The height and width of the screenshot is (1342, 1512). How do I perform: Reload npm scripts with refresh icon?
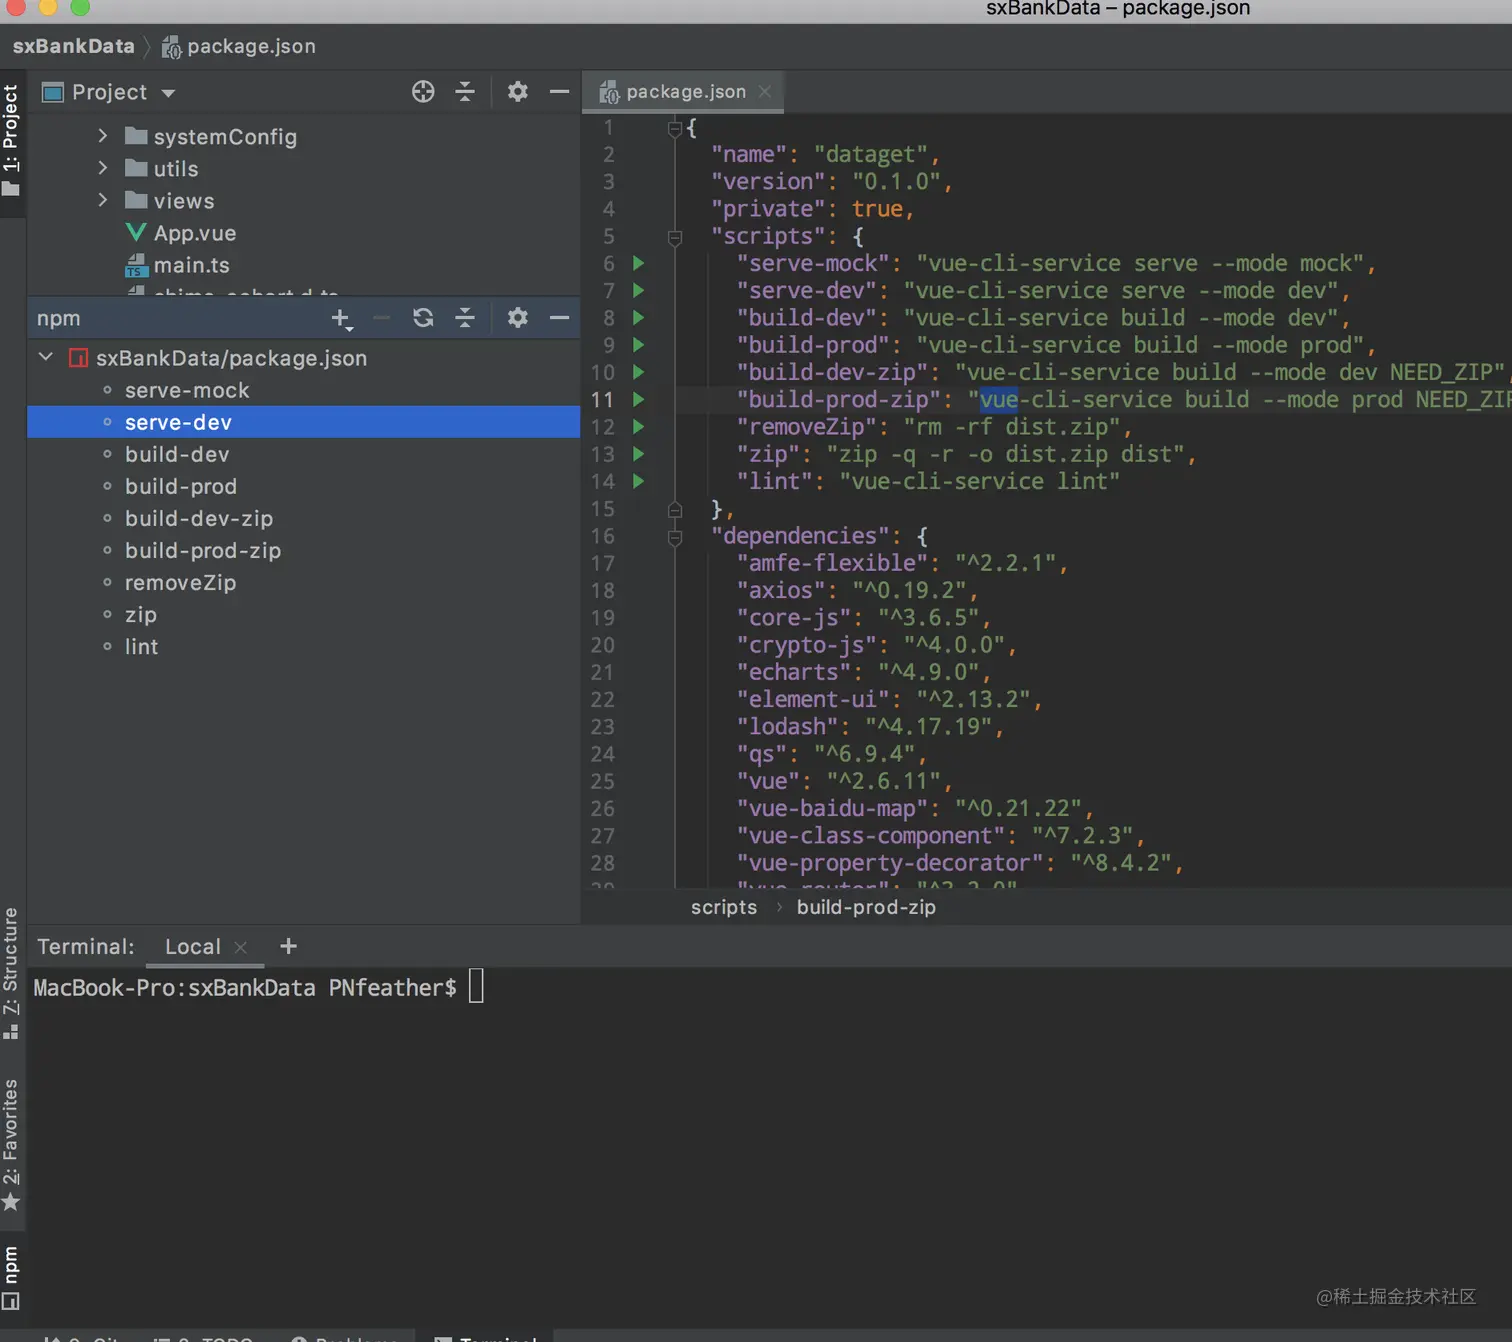tap(423, 318)
